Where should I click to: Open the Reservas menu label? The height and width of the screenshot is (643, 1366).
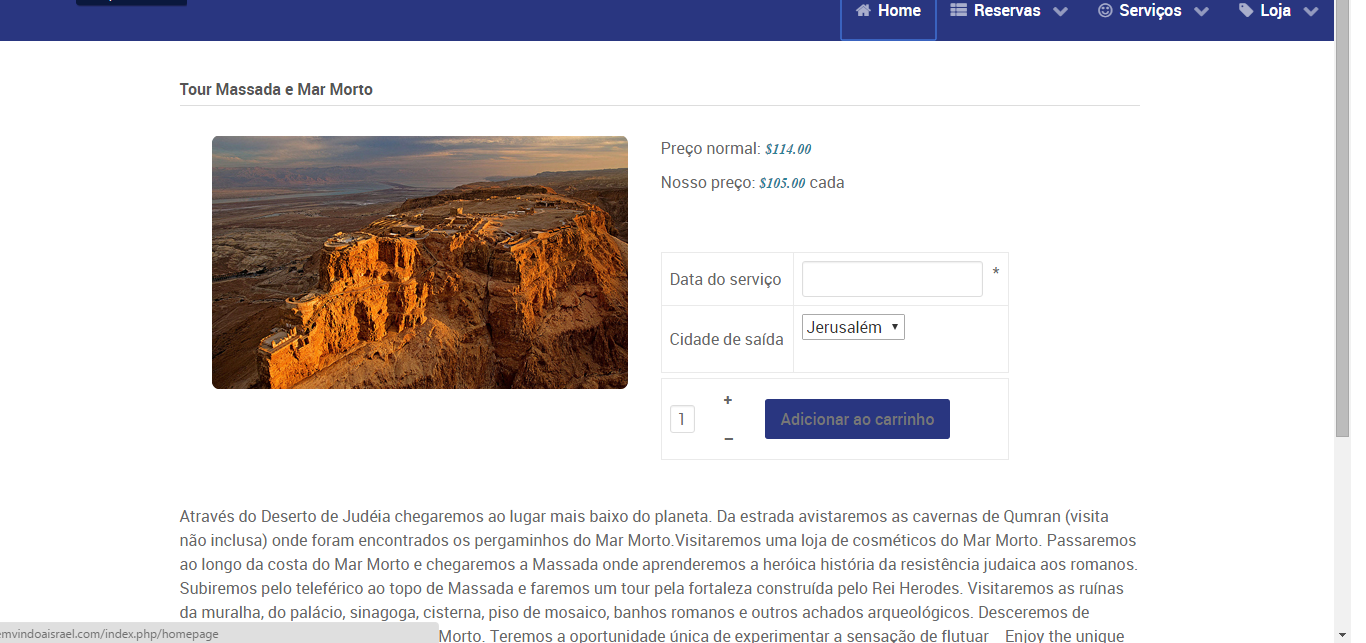click(1007, 11)
